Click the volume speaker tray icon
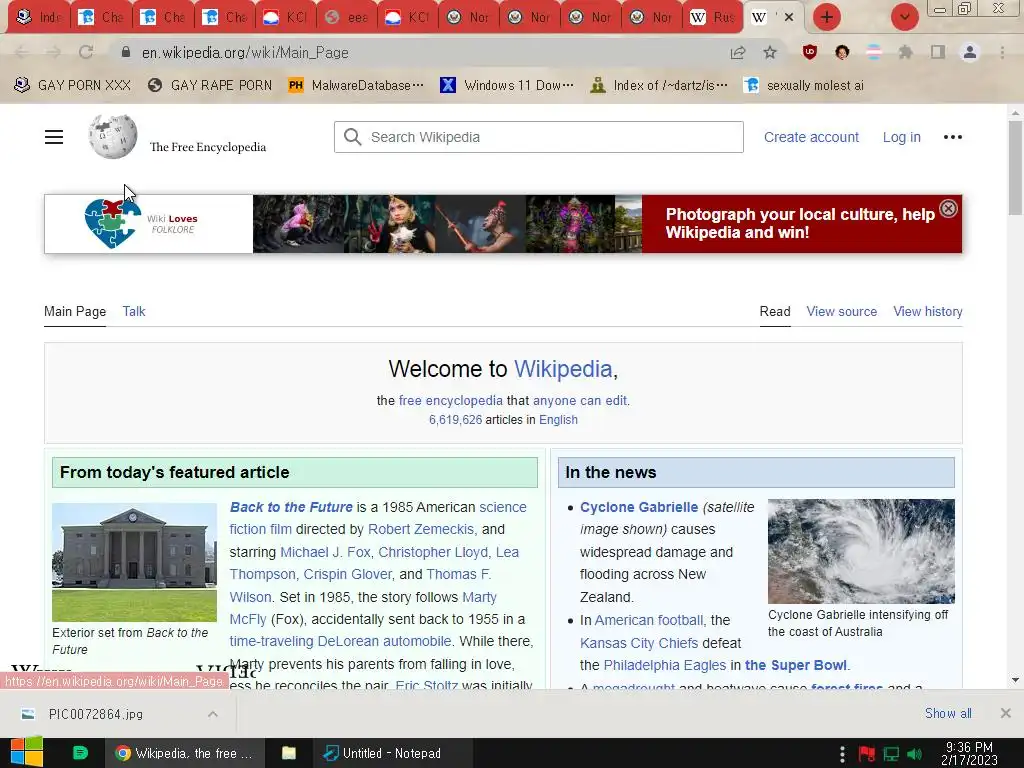This screenshot has width=1024, height=768. click(915, 754)
